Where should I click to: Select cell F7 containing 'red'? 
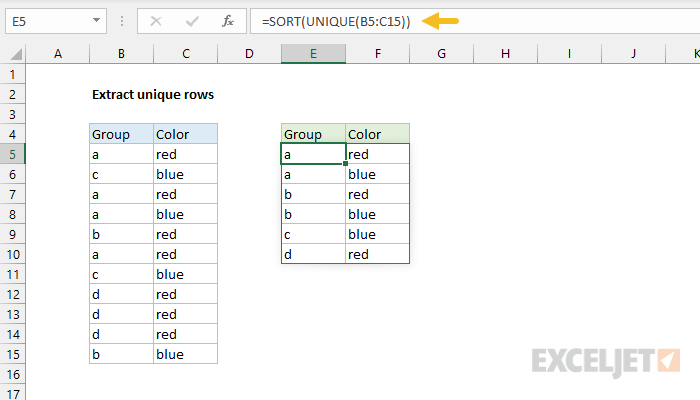pos(378,194)
